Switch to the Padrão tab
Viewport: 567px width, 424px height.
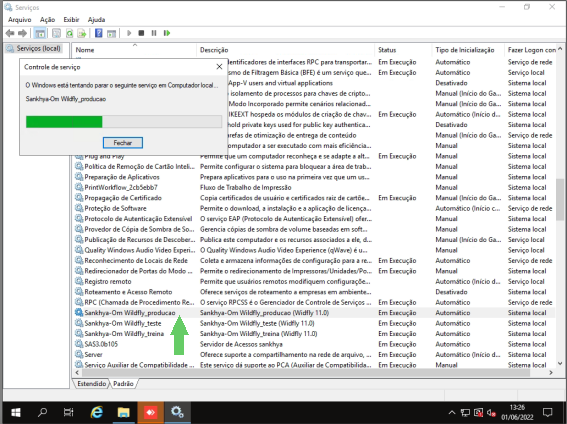(x=123, y=384)
